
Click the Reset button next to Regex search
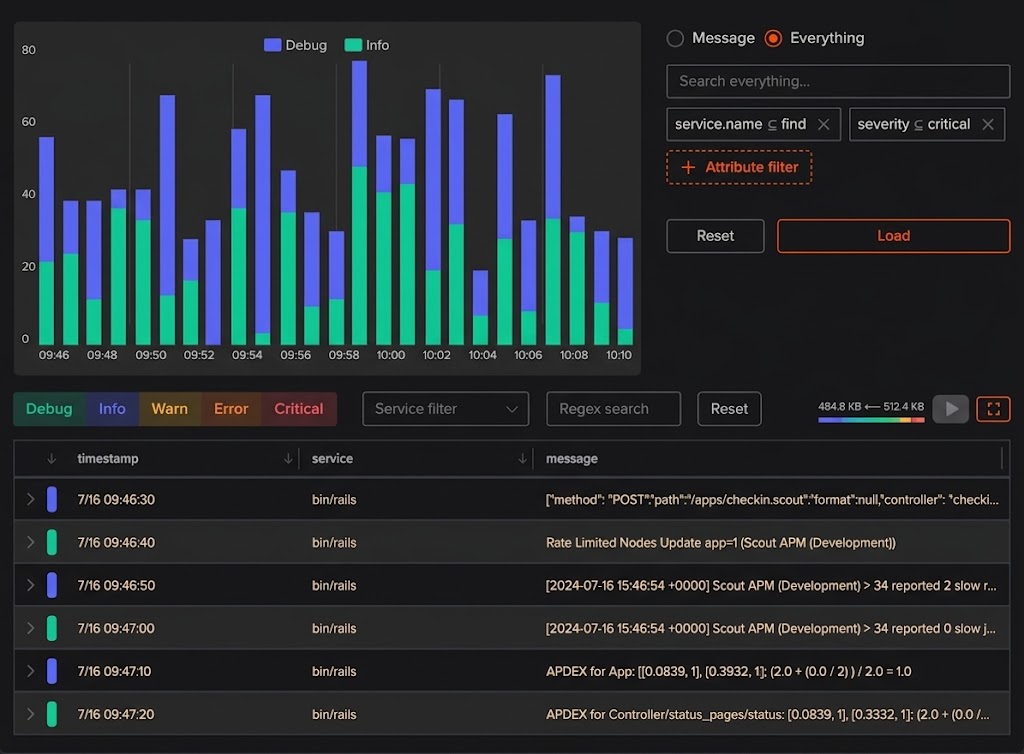point(729,409)
